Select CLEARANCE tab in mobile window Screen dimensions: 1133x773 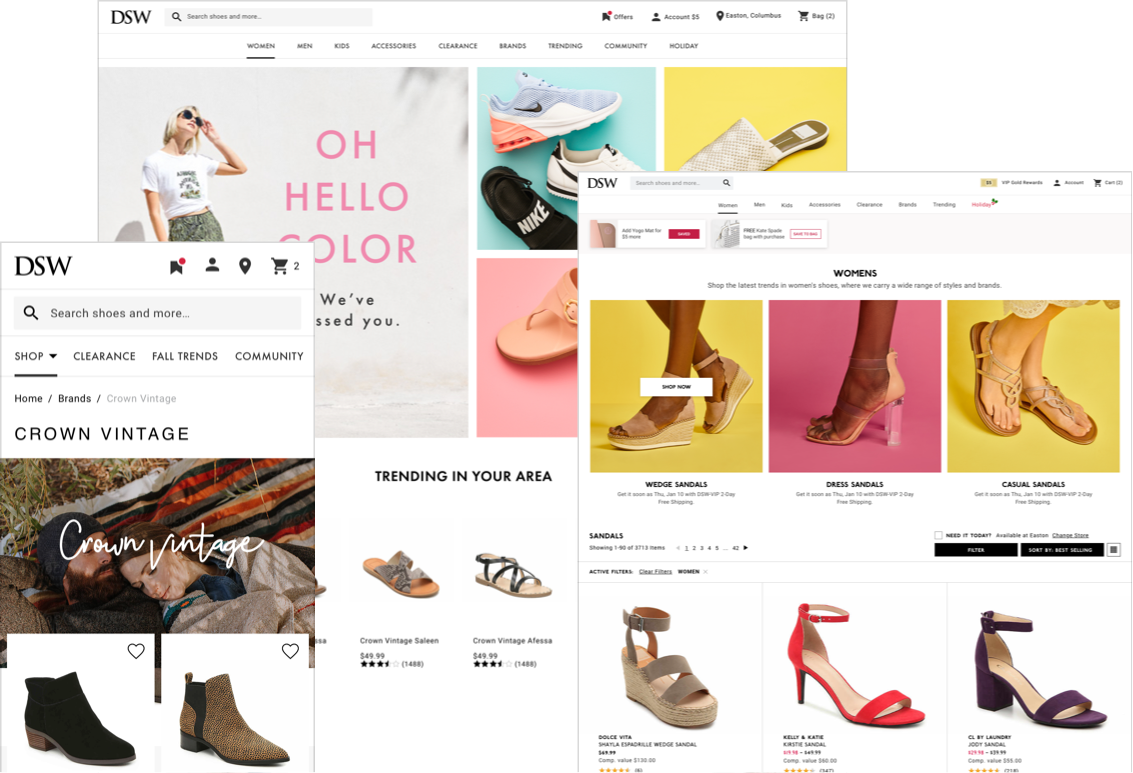click(104, 356)
